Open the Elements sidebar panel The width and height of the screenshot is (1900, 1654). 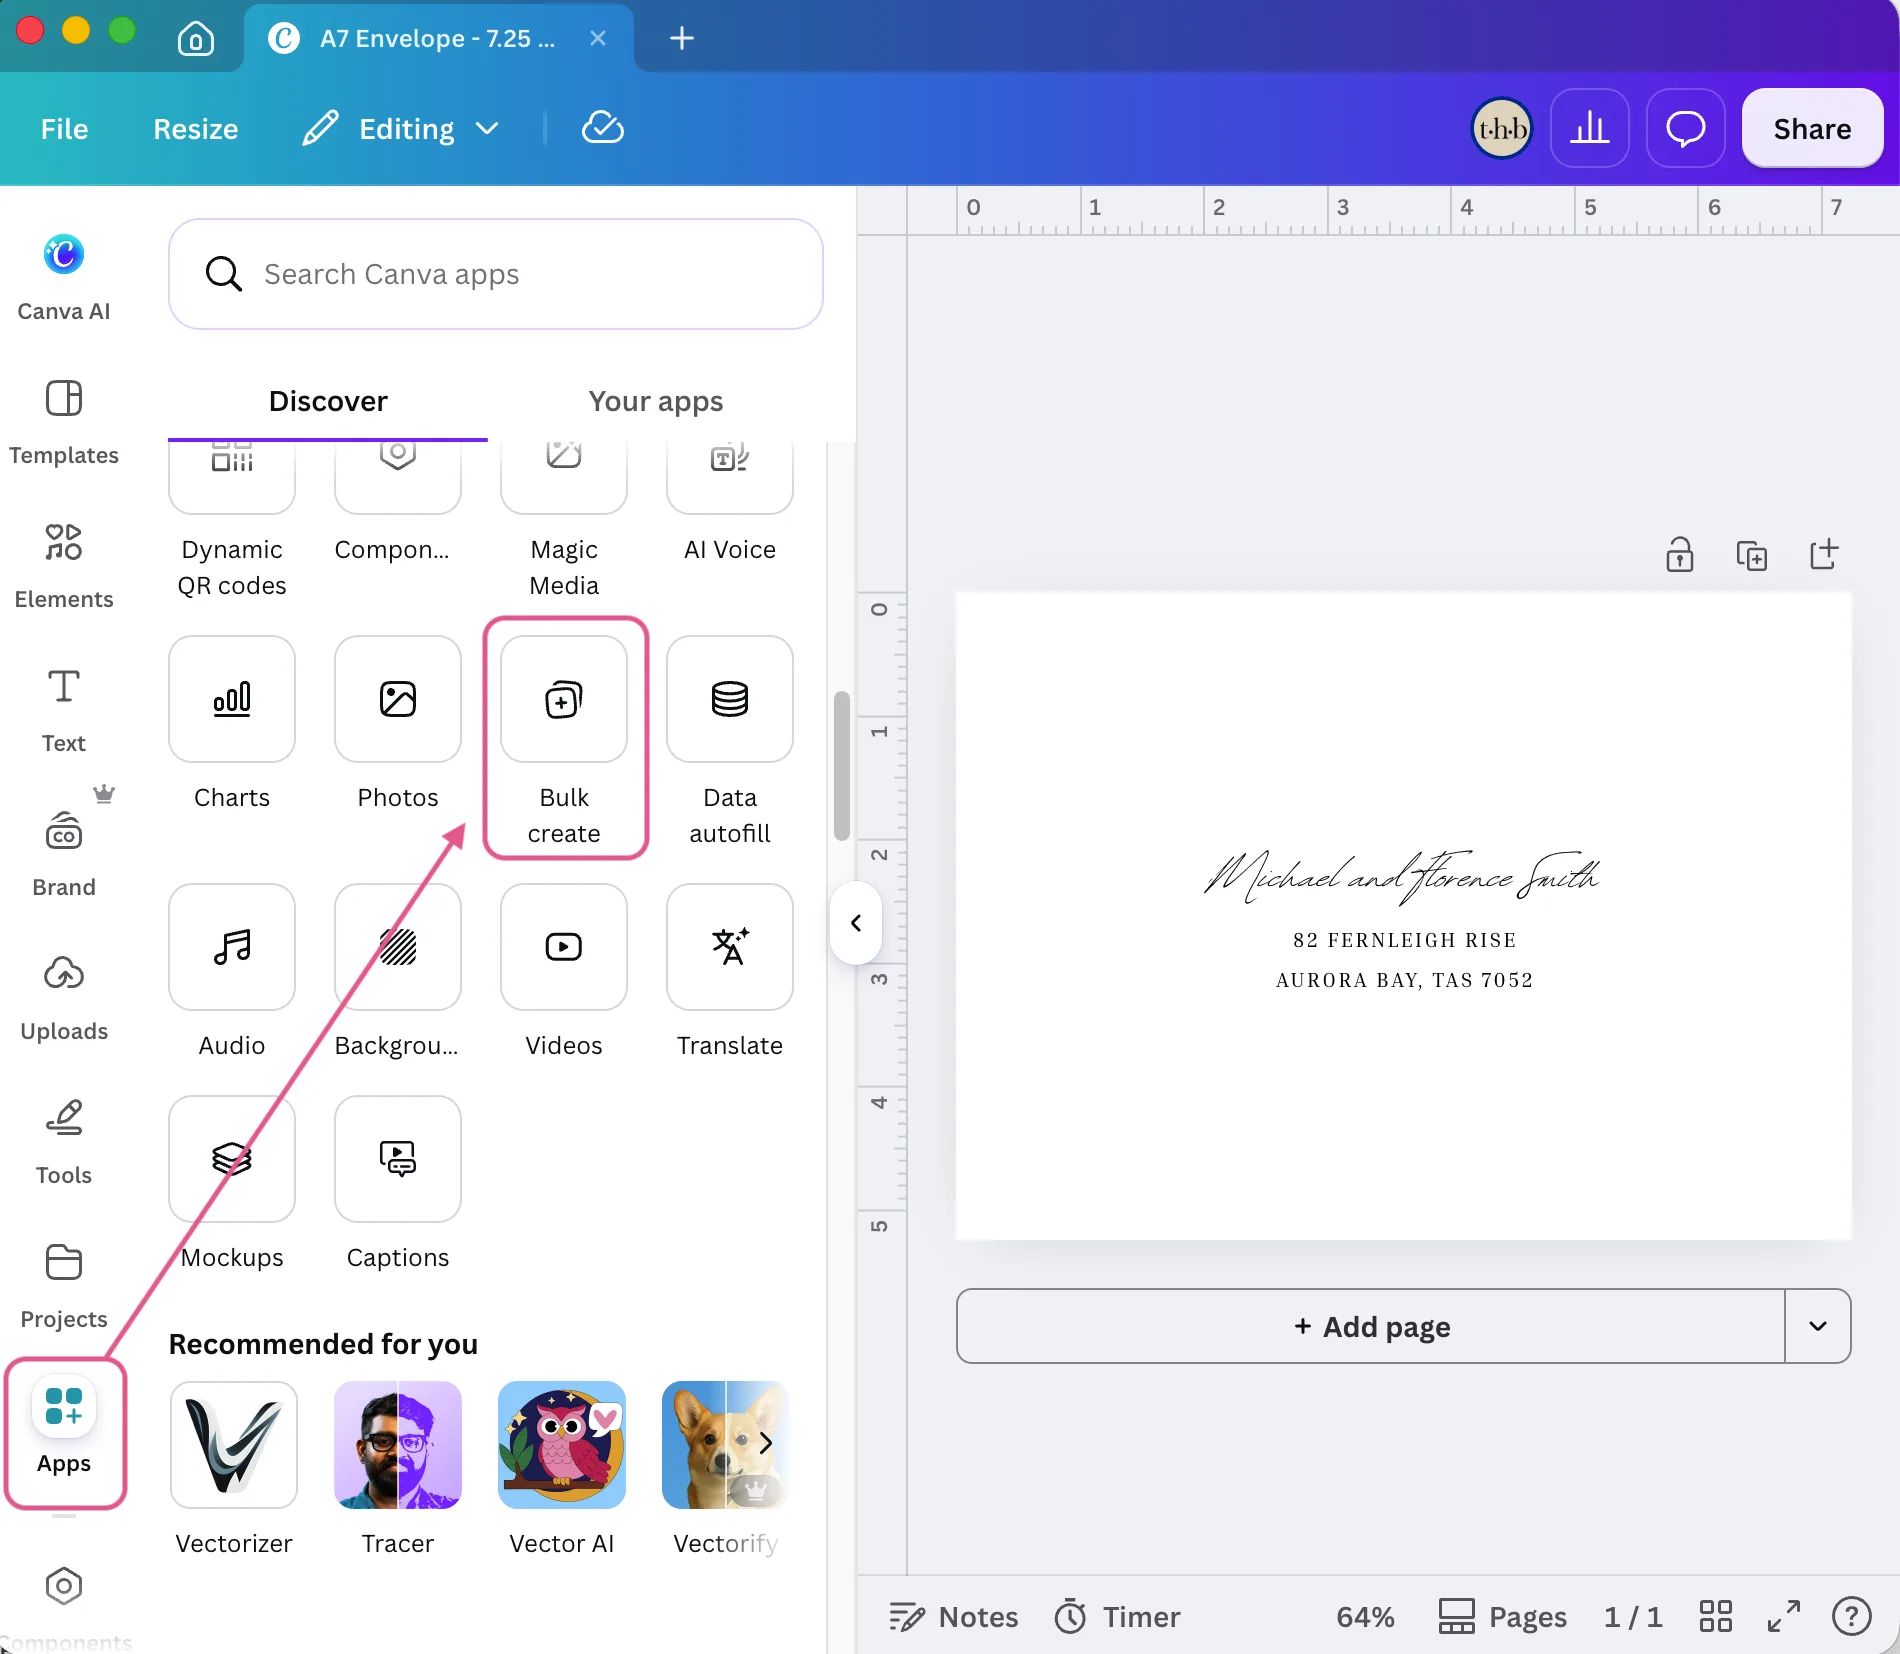[63, 566]
